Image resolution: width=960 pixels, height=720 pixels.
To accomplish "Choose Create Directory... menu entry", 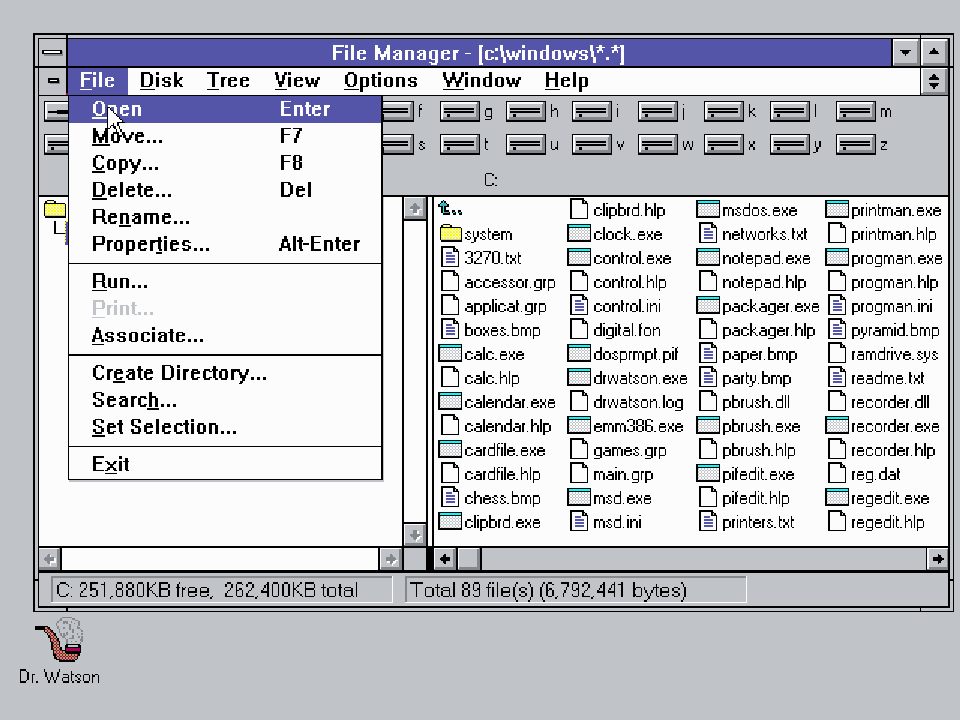I will [225, 373].
